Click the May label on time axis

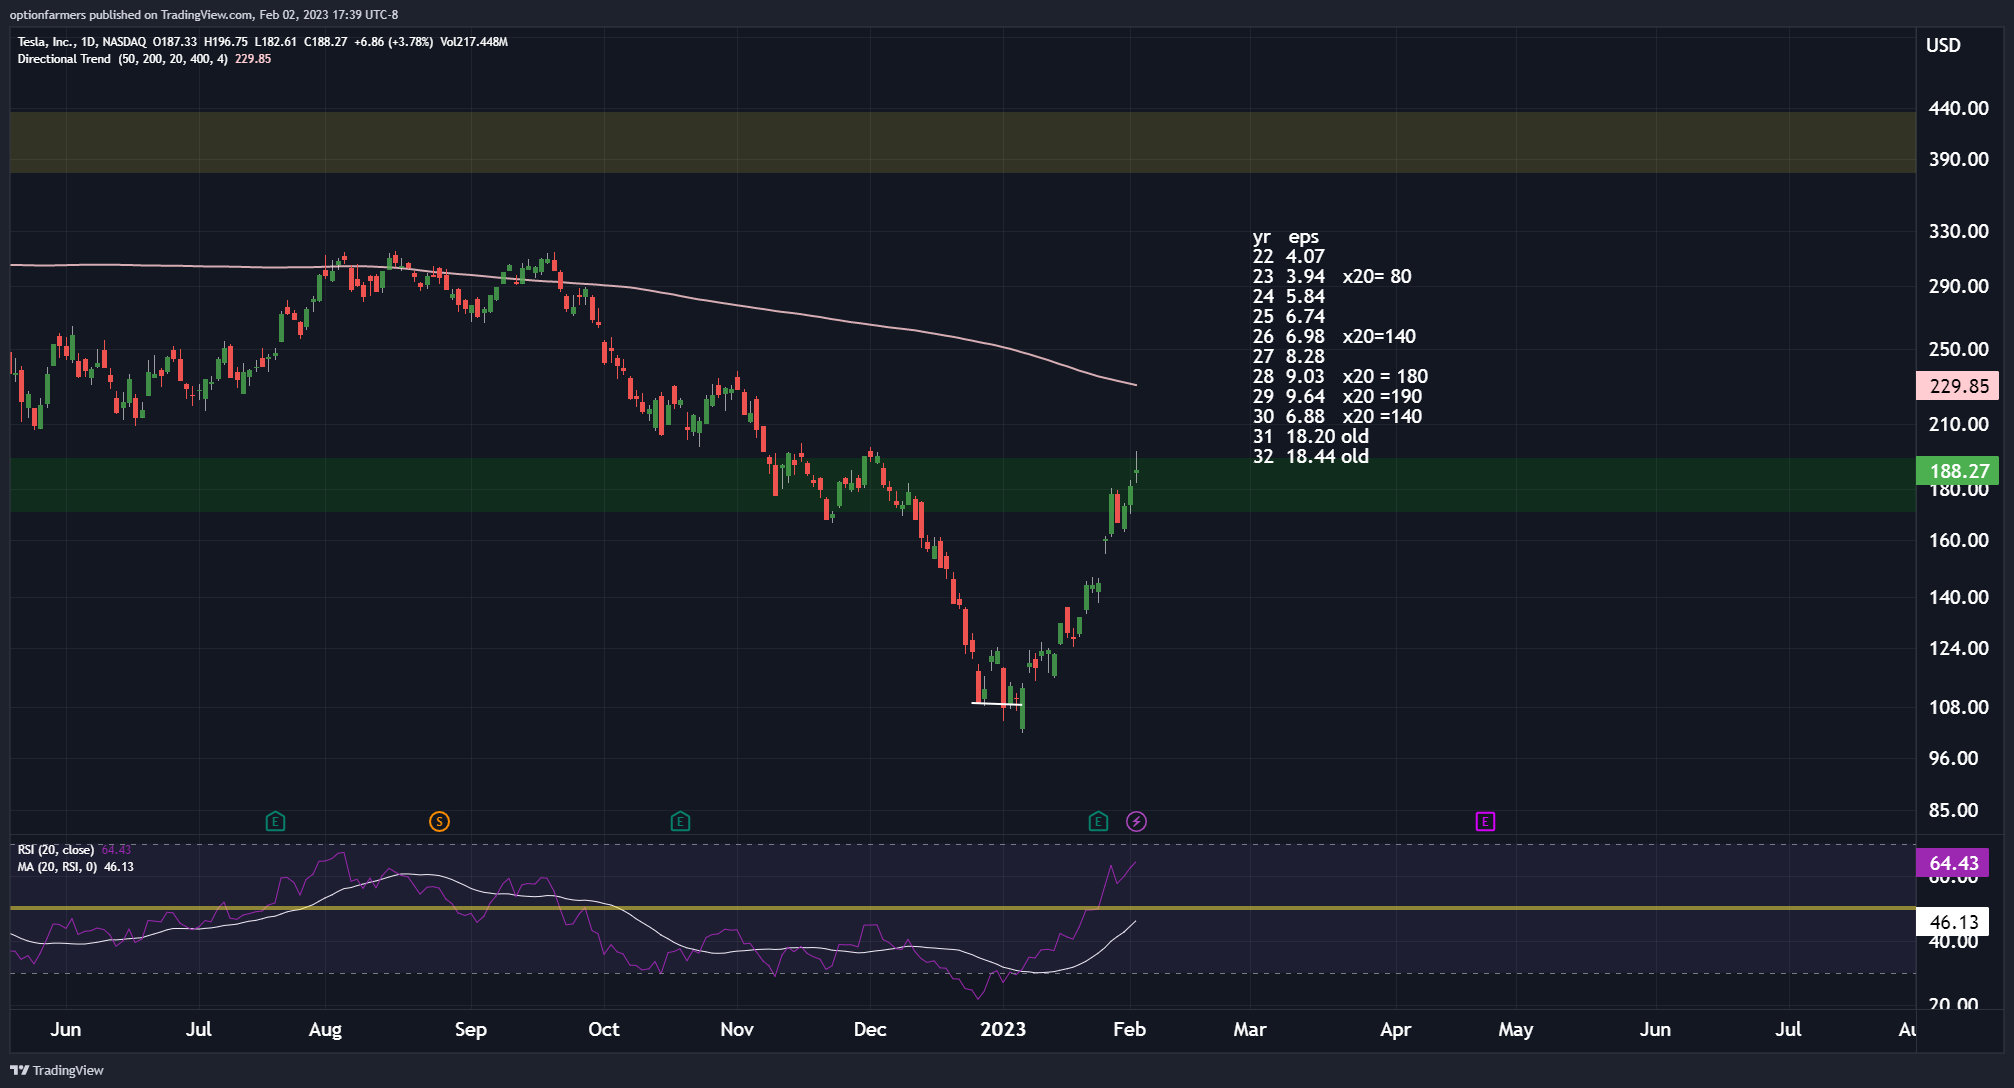pyautogui.click(x=1515, y=1029)
